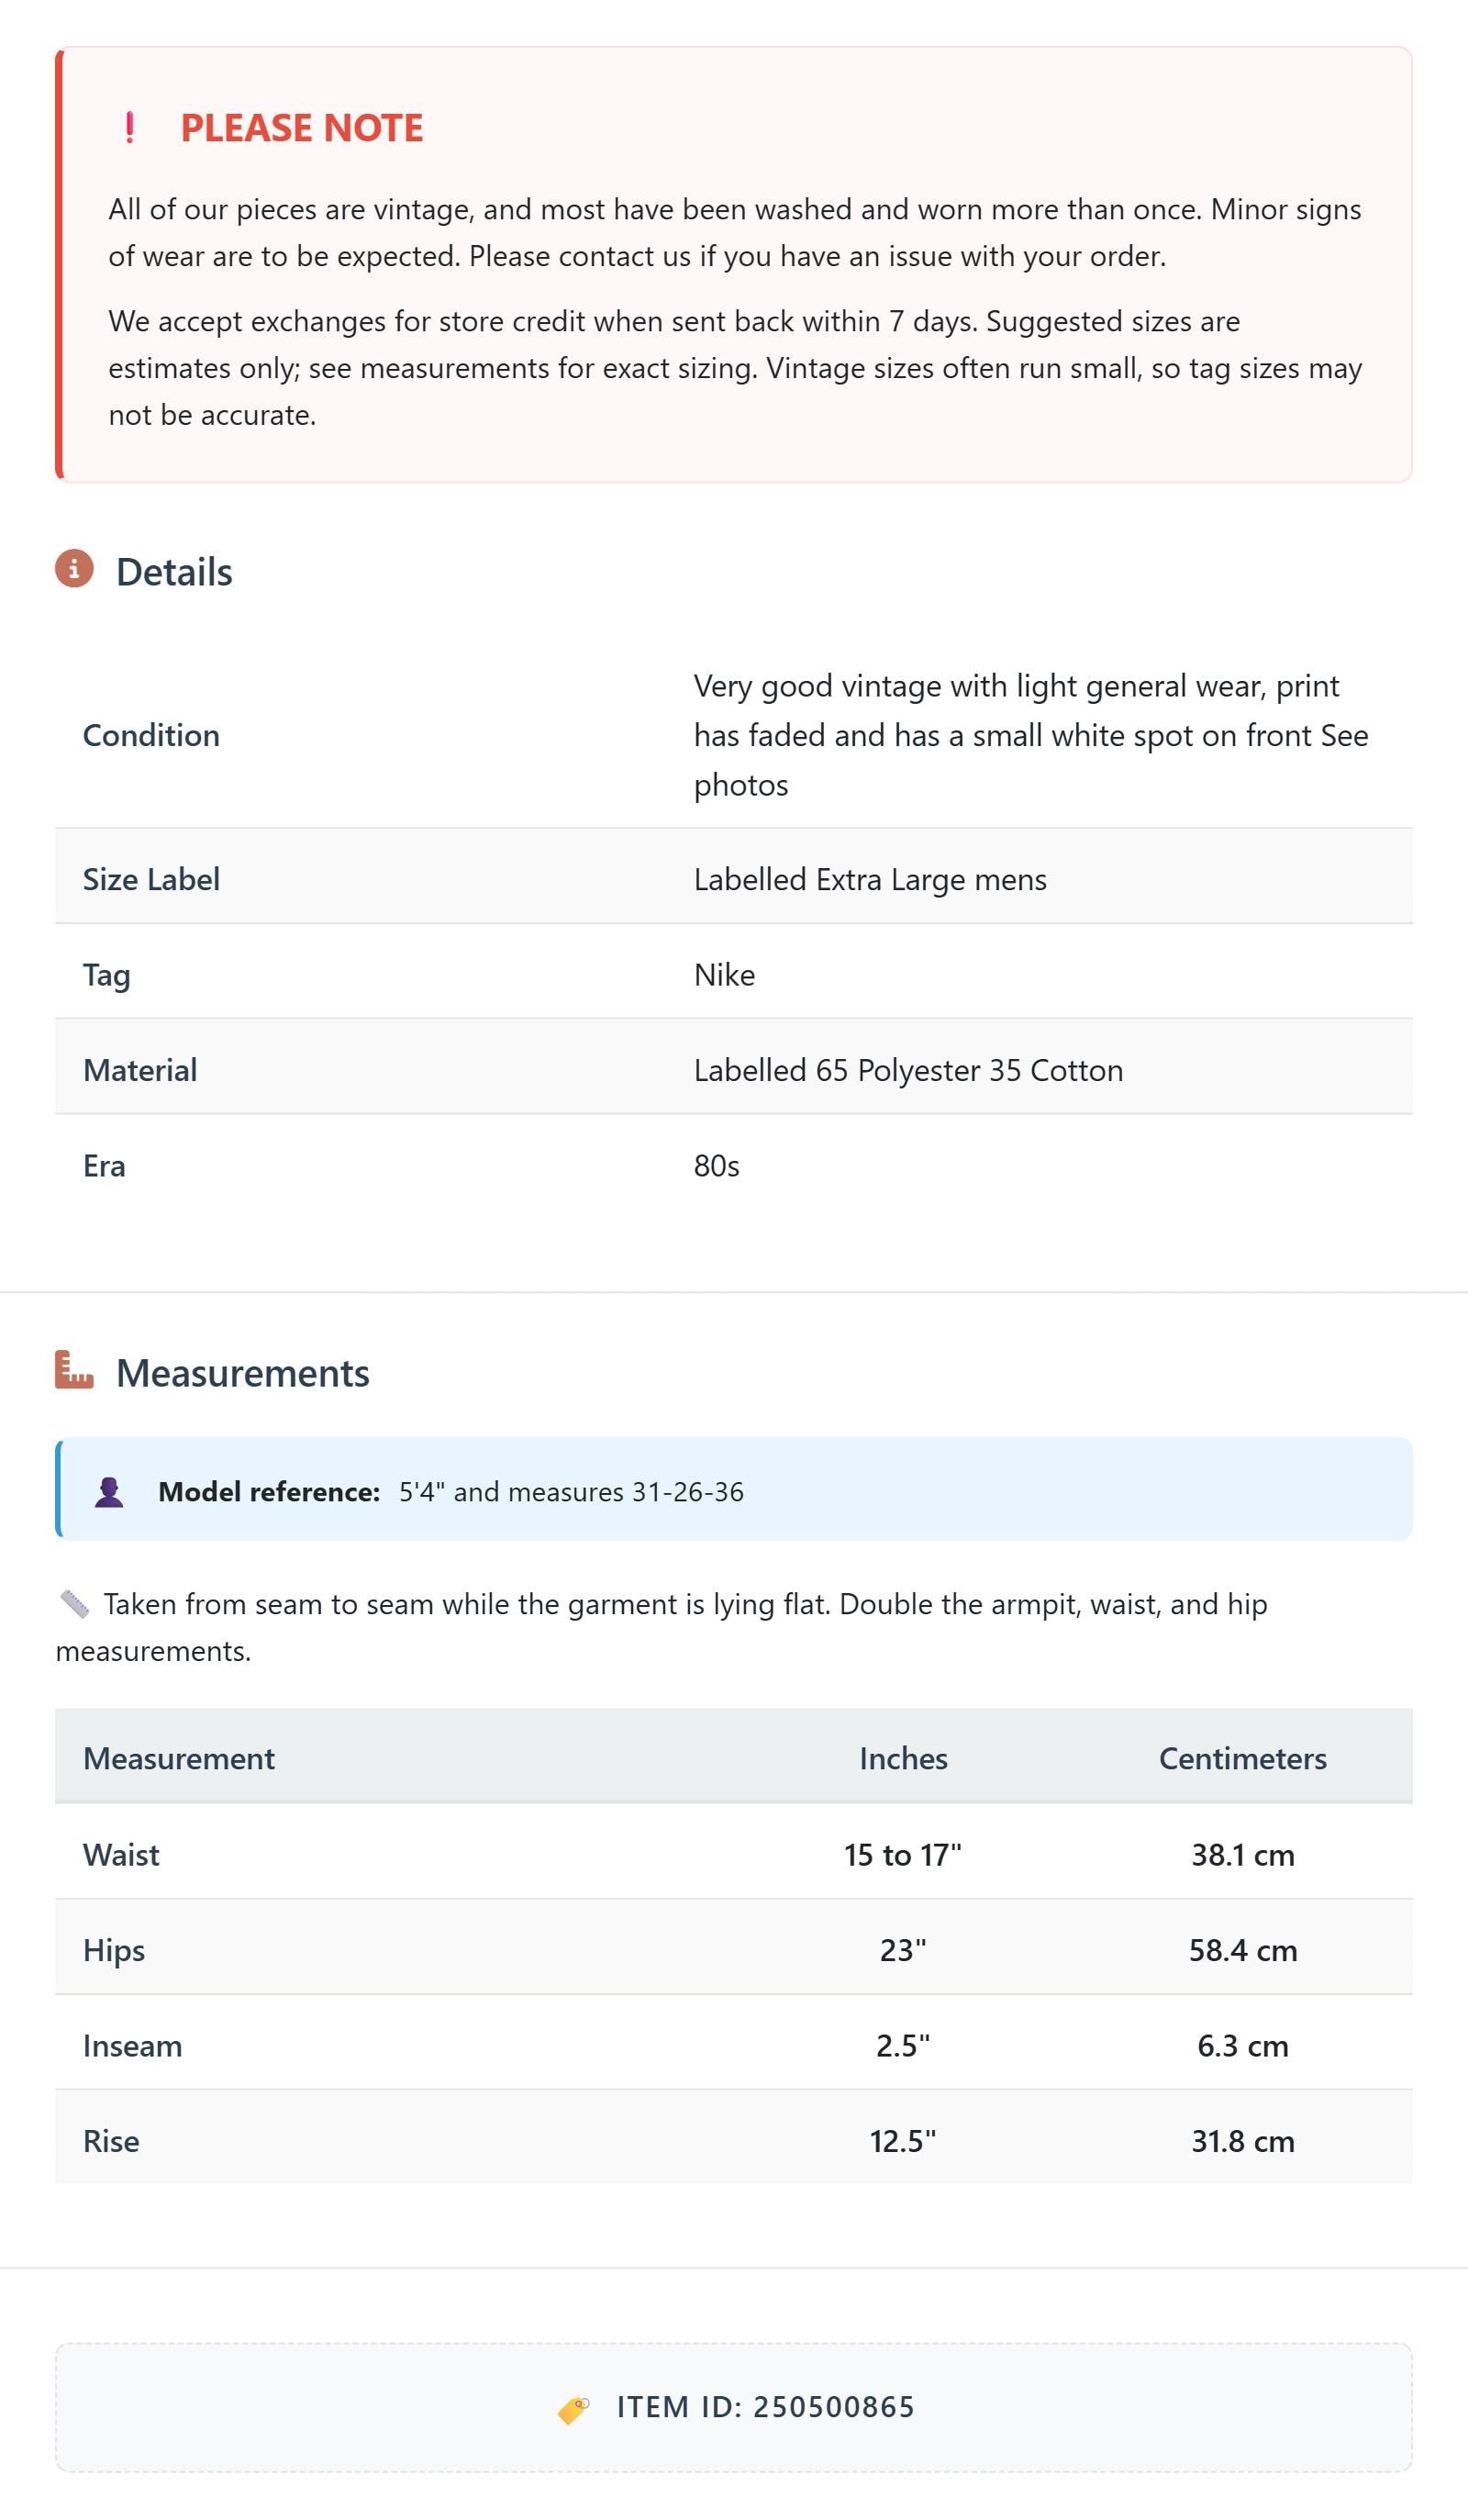Viewport: 1468px width, 2520px height.
Task: Click the 80s era value
Action: (717, 1166)
